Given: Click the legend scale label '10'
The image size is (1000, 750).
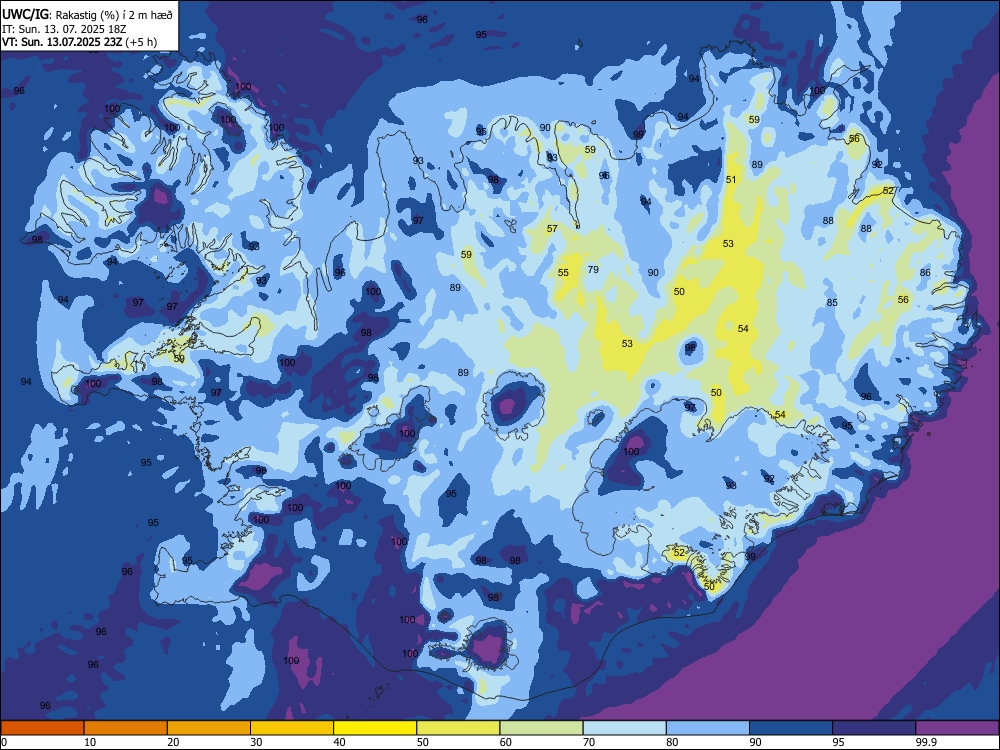Looking at the screenshot, I should (x=91, y=742).
